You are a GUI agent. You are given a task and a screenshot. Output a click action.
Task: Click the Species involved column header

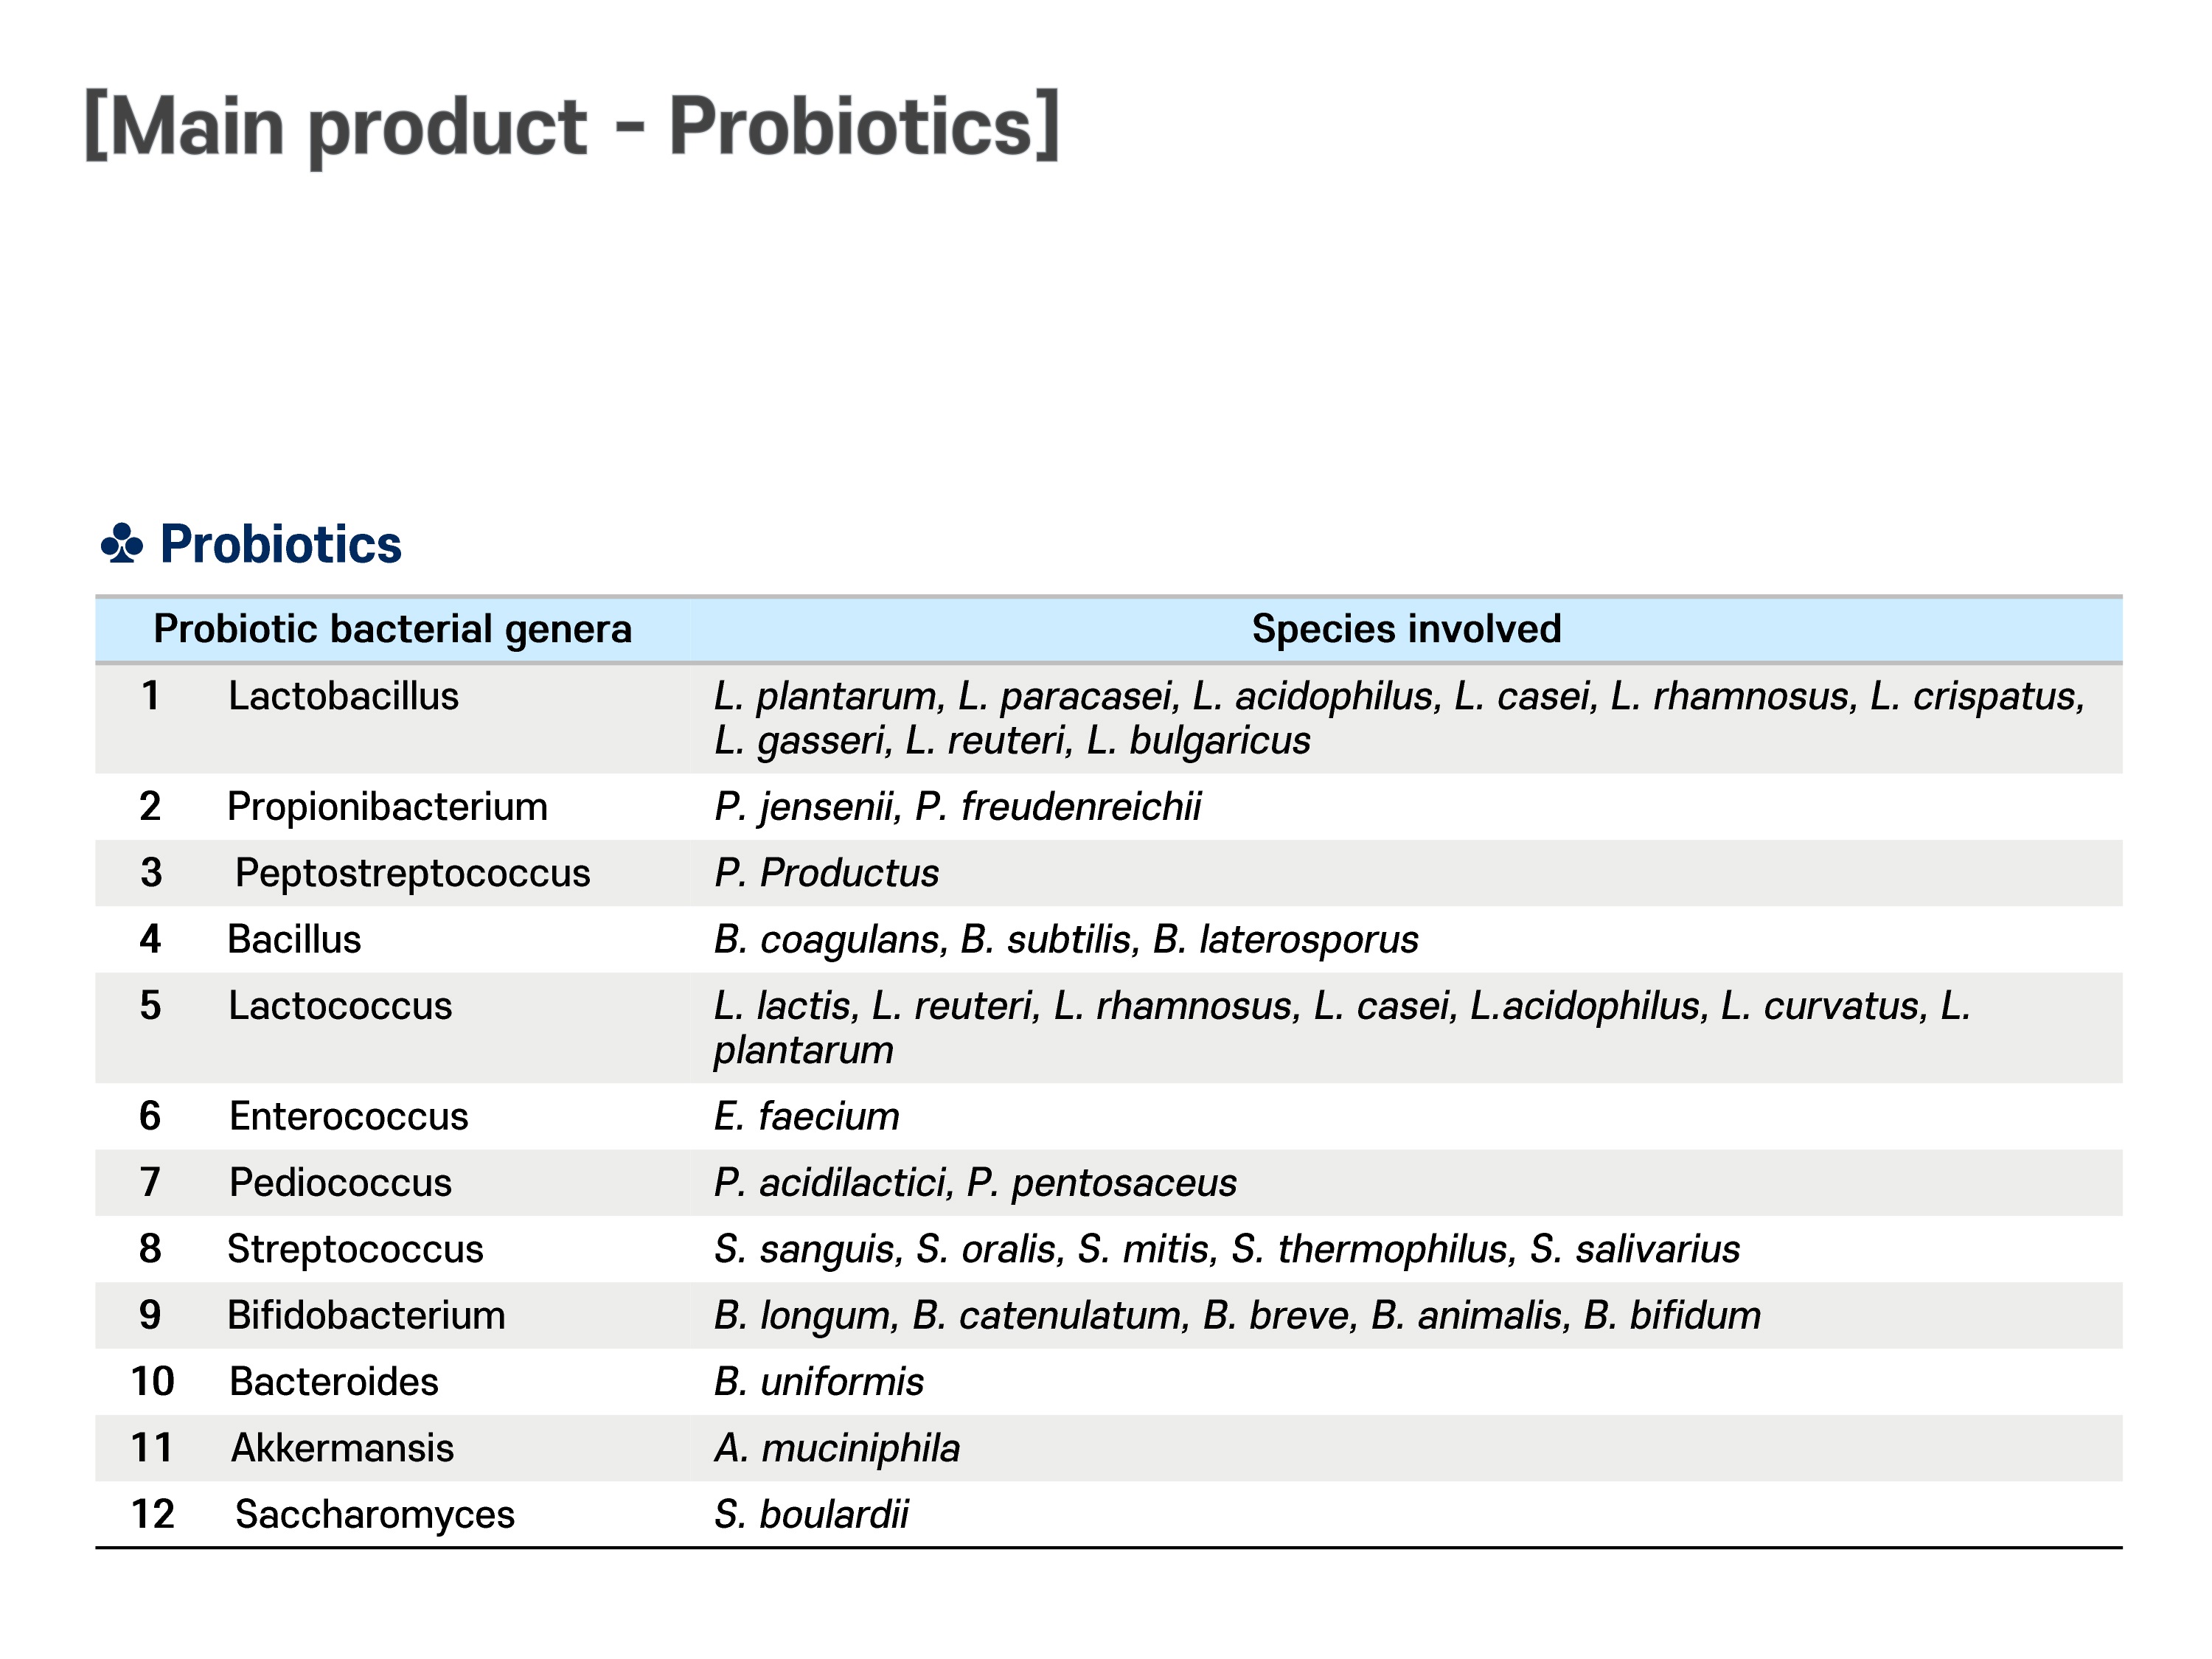tap(1406, 629)
